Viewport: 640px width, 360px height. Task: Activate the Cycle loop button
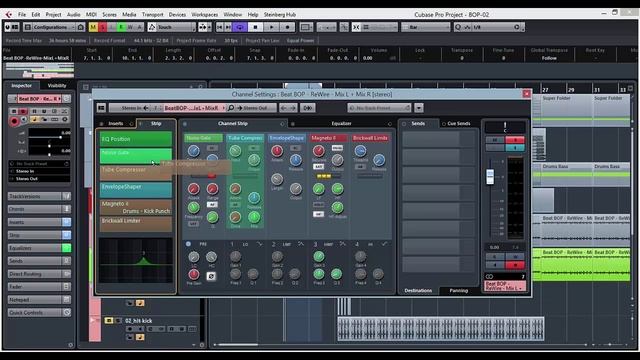(240, 27)
